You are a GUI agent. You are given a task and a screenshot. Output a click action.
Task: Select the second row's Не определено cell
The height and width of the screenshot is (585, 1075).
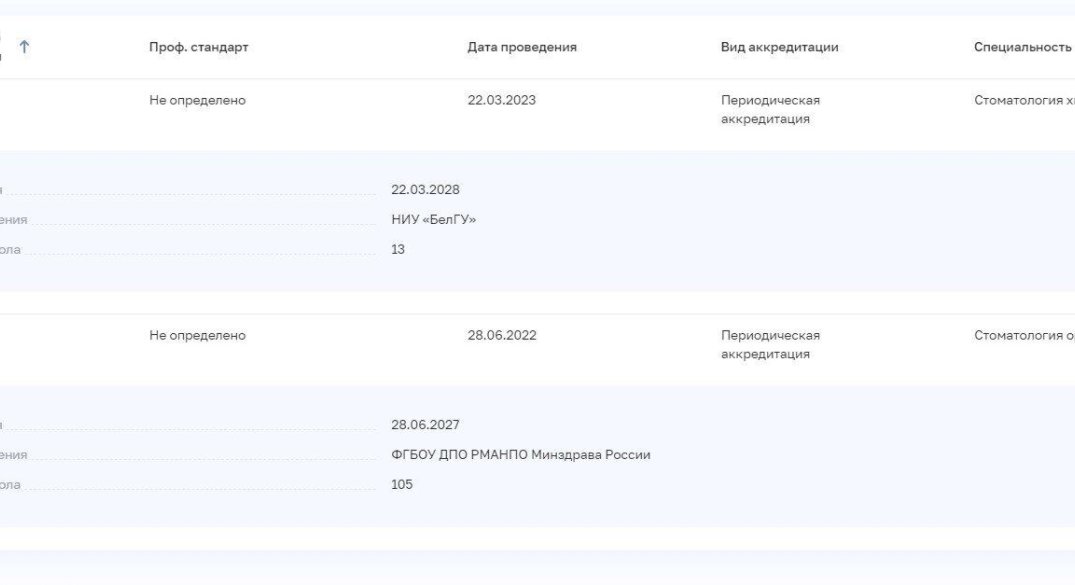point(197,335)
